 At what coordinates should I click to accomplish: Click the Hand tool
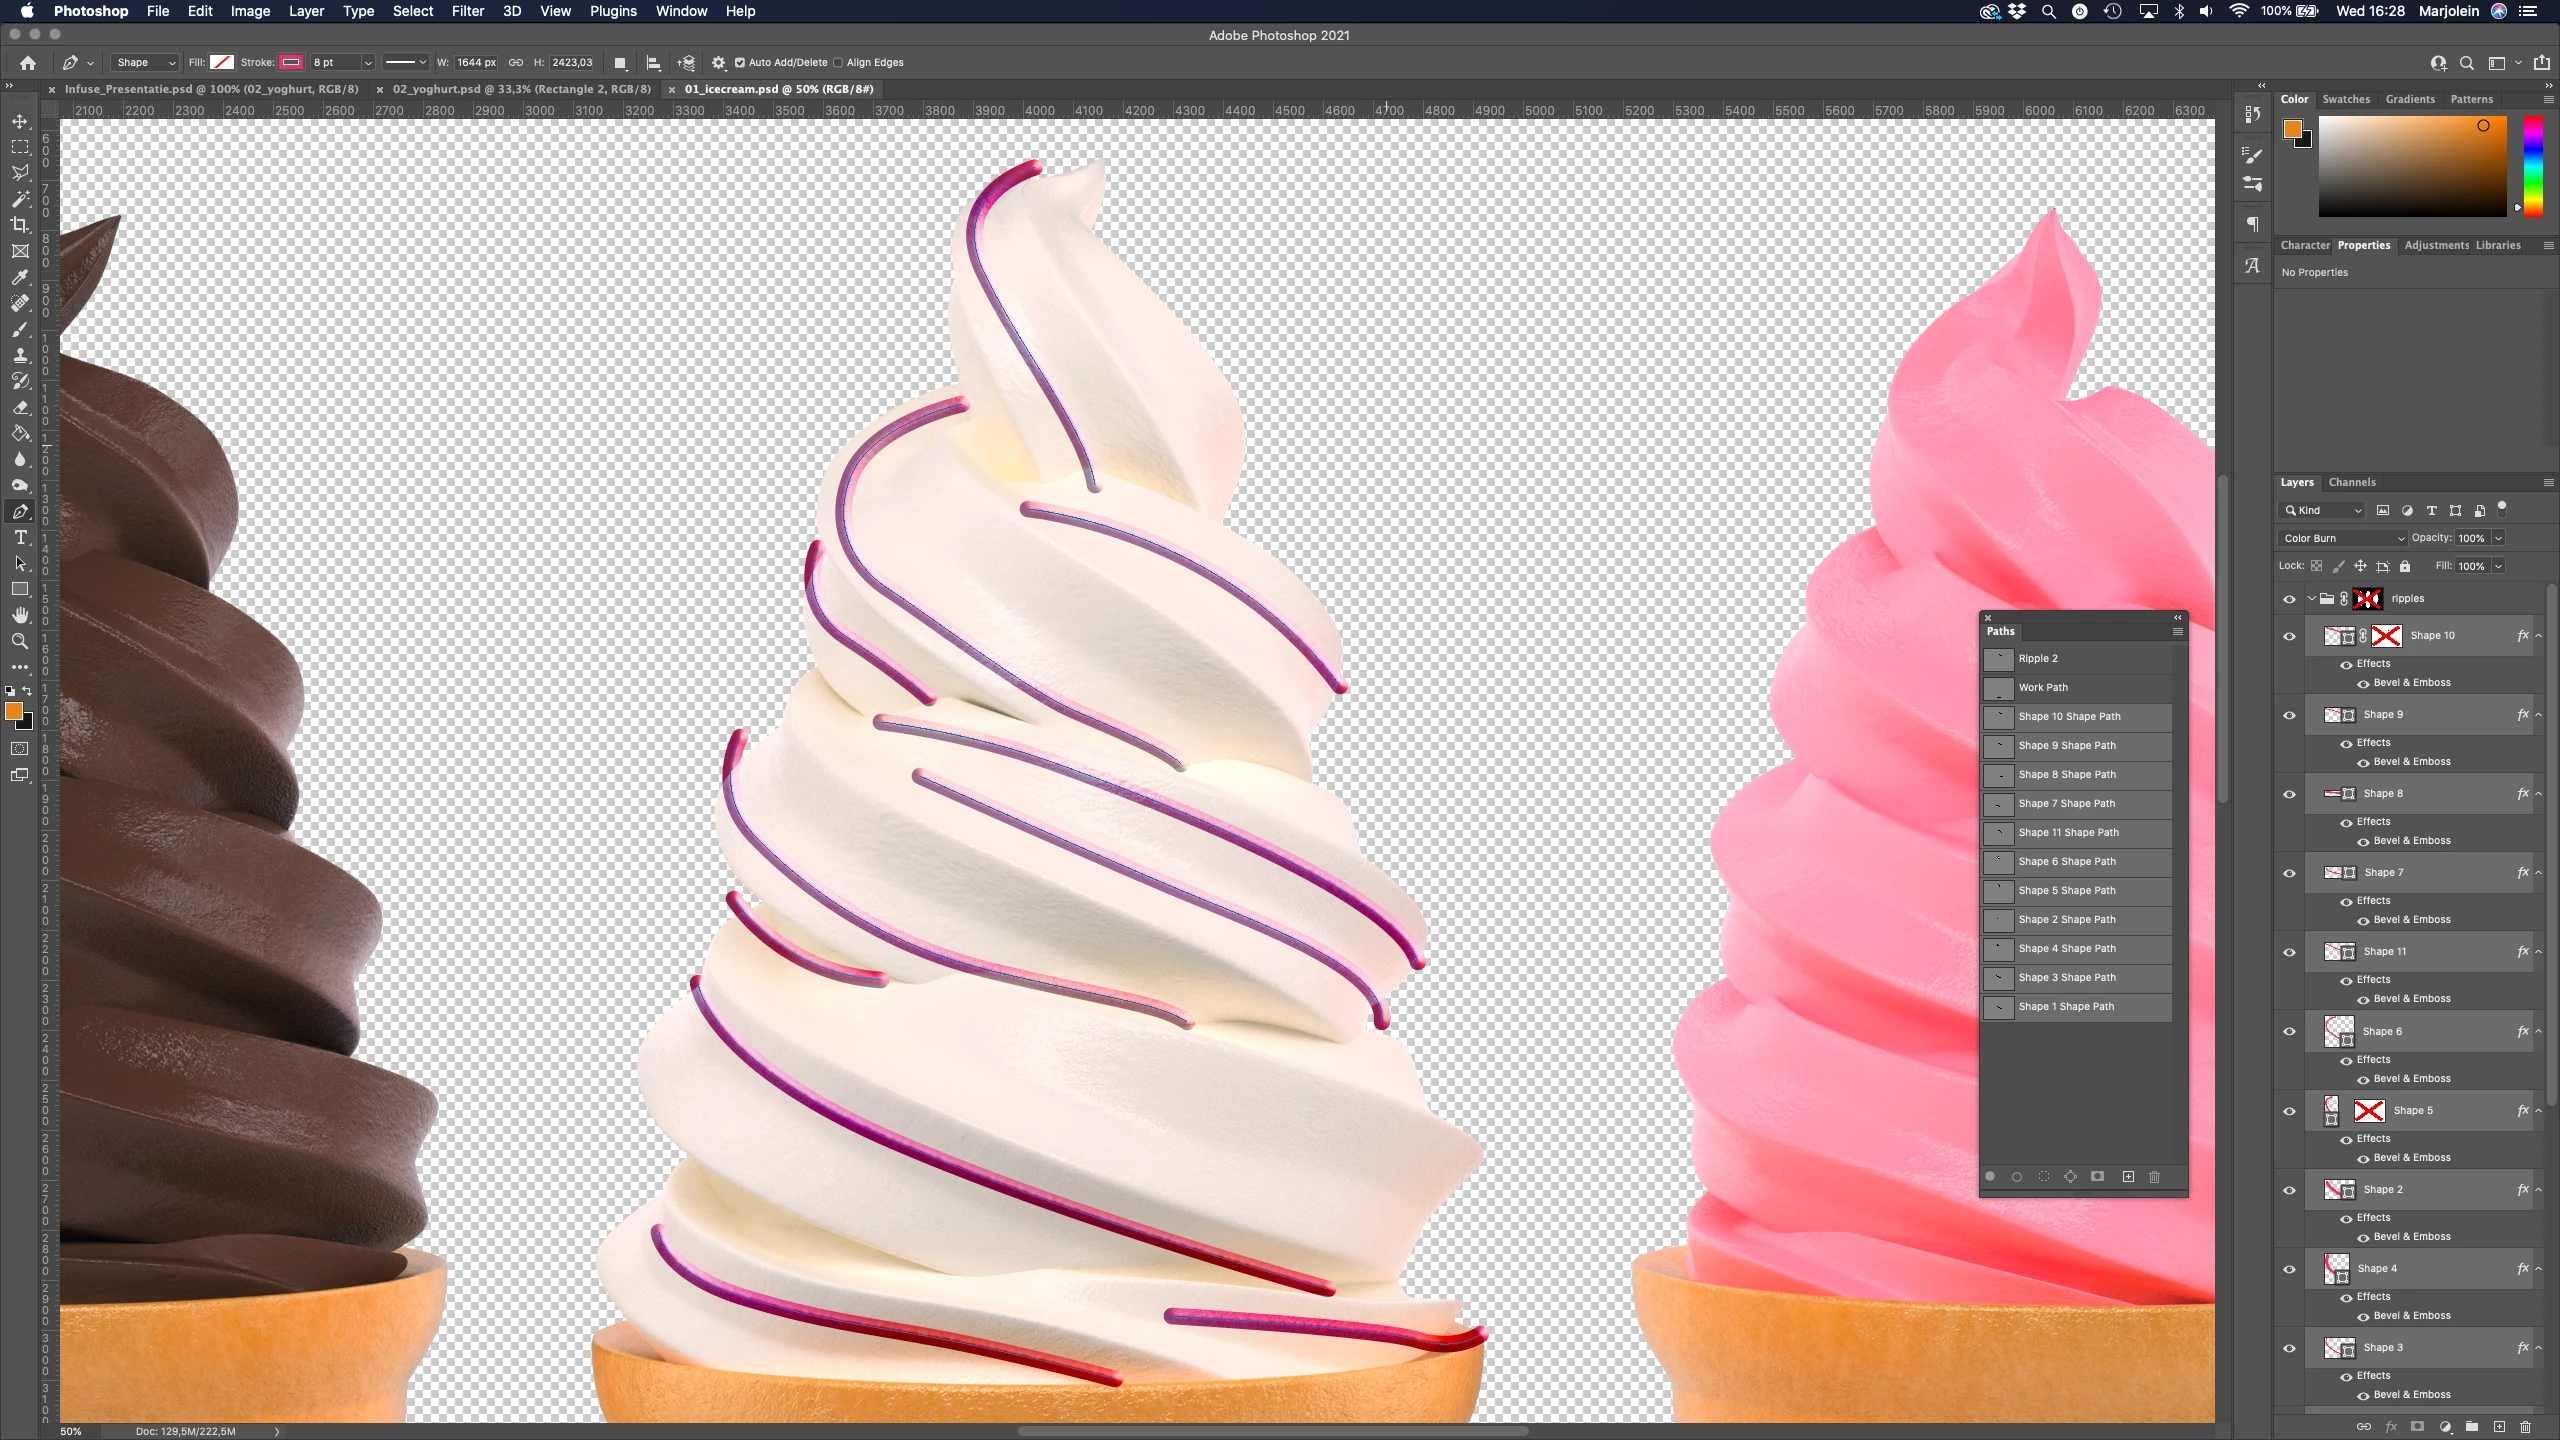[x=20, y=615]
